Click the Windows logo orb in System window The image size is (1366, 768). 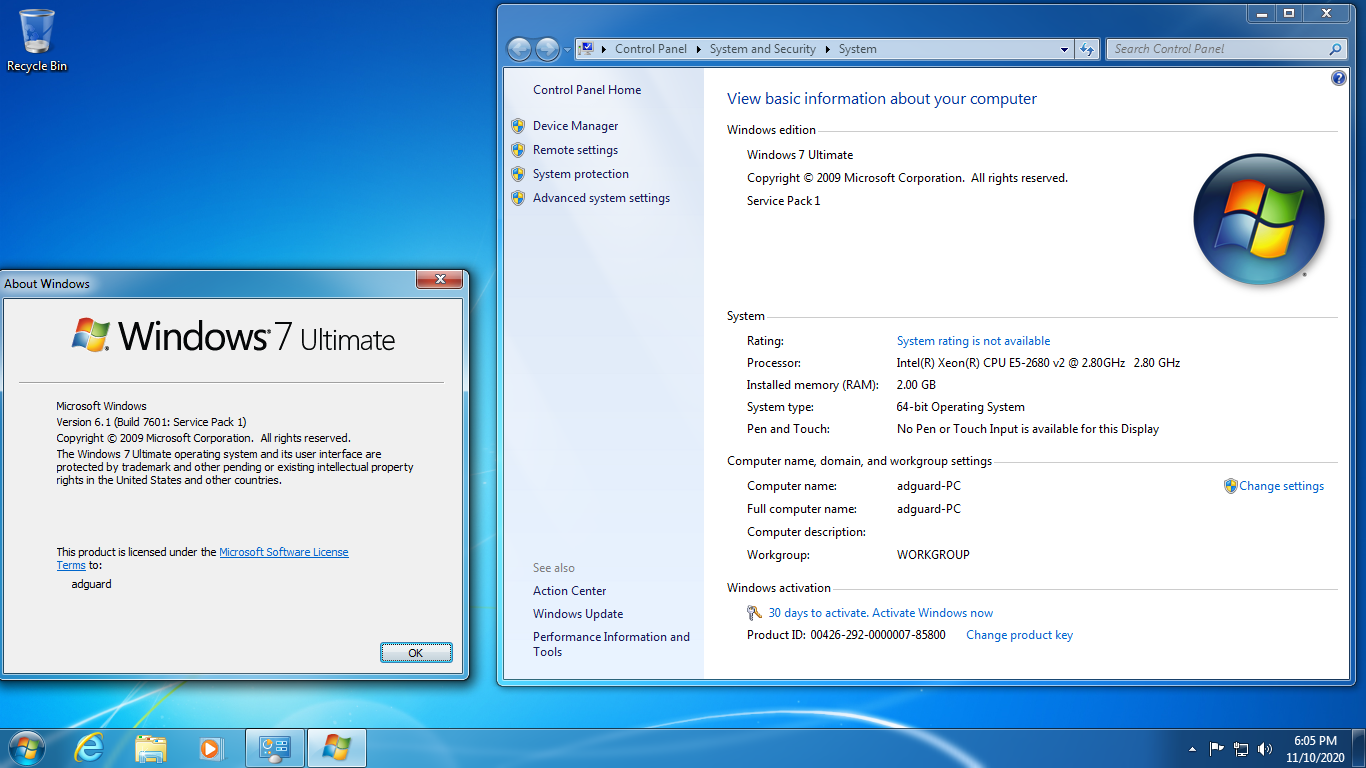1259,219
